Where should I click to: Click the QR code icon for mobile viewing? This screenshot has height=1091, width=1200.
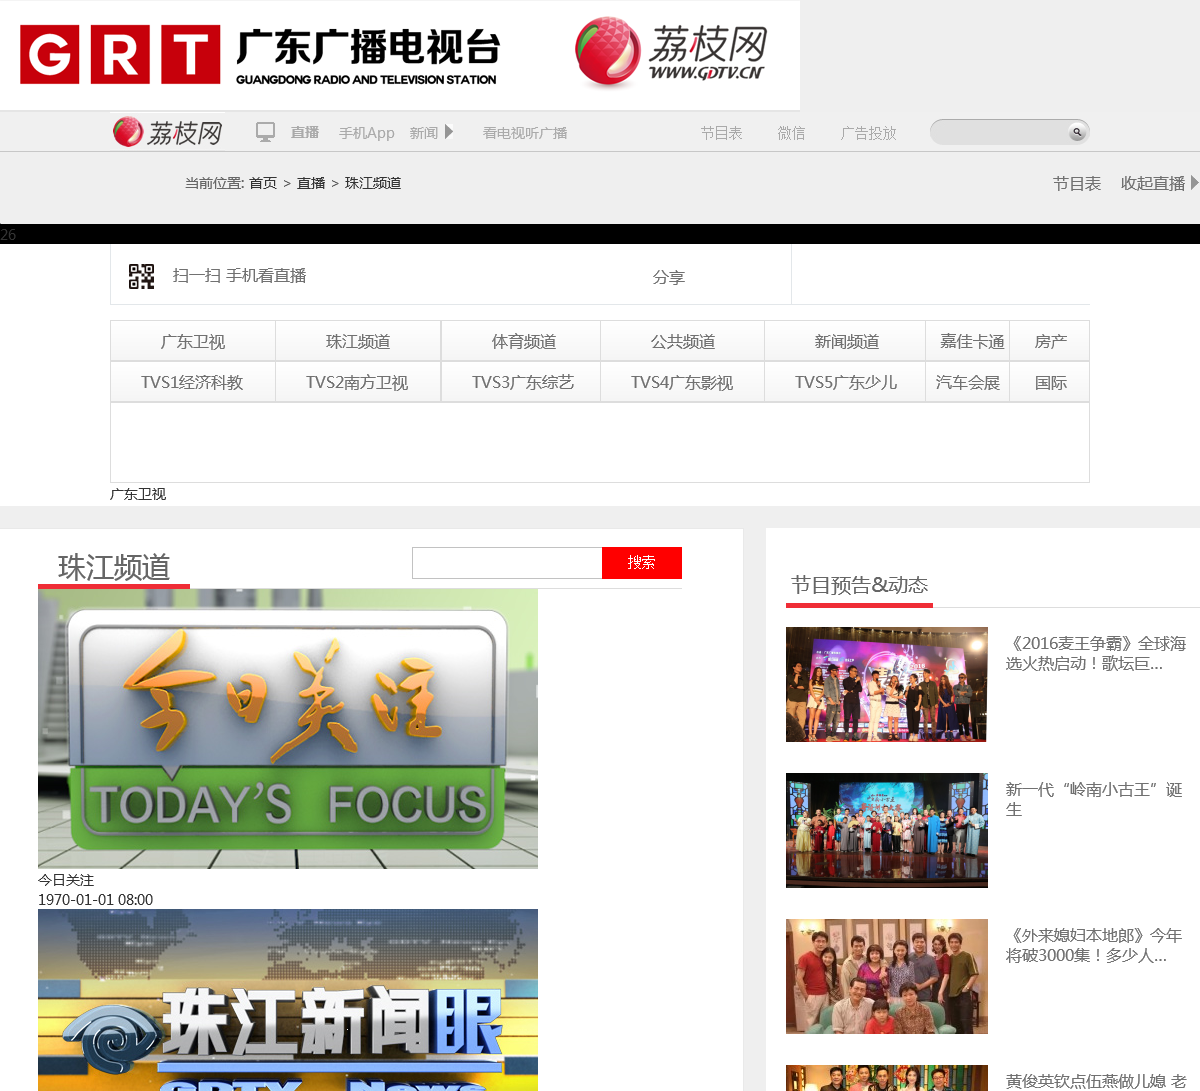[x=141, y=276]
